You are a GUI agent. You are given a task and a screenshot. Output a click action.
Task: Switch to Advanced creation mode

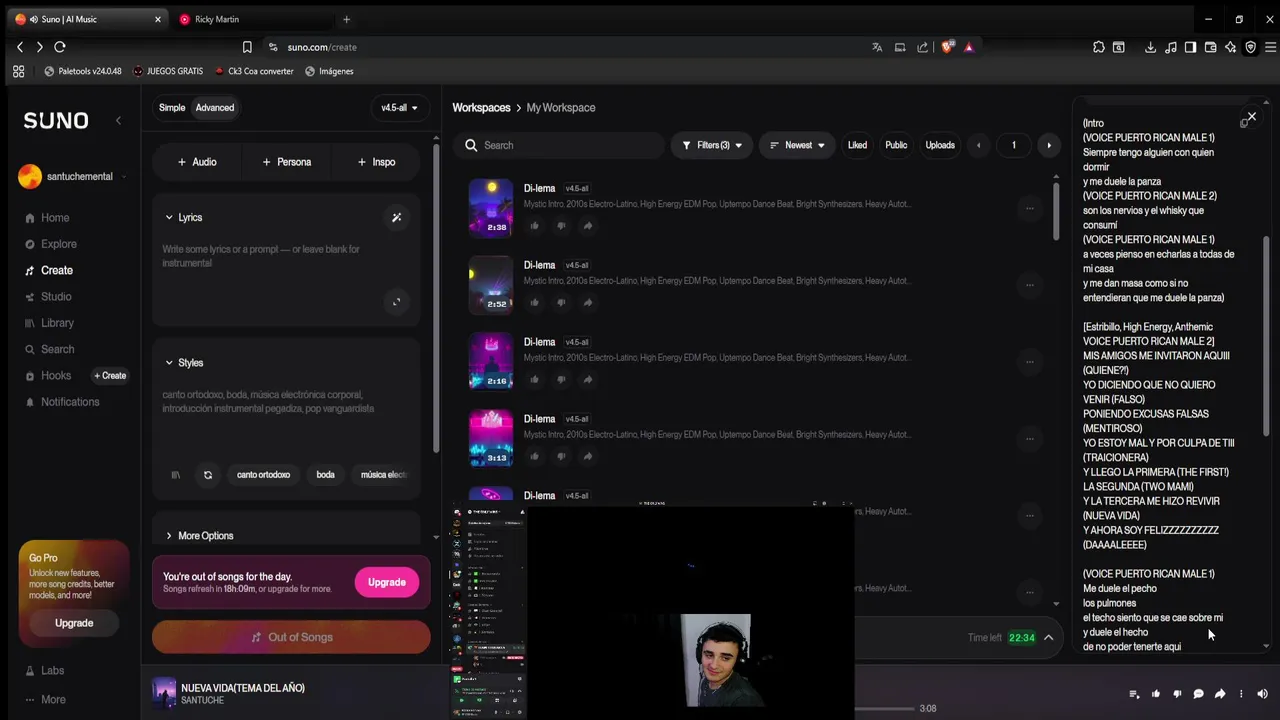coord(215,108)
